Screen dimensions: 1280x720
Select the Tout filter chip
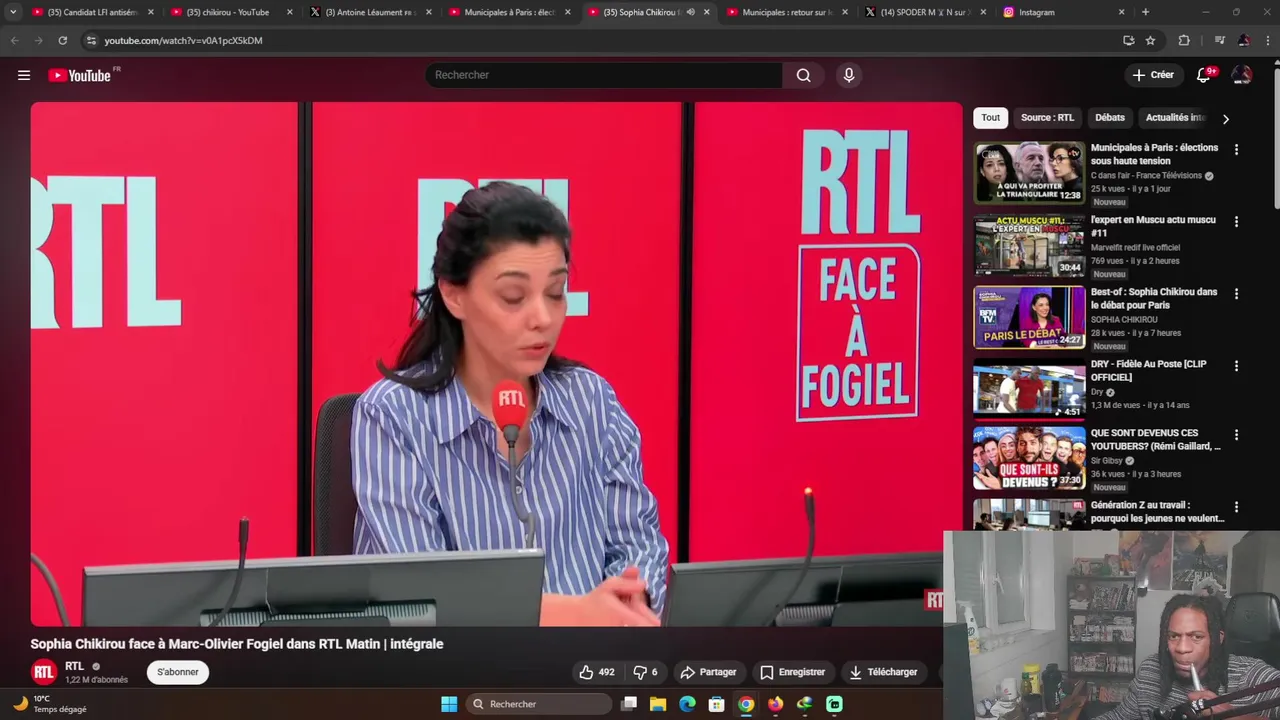pyautogui.click(x=990, y=117)
